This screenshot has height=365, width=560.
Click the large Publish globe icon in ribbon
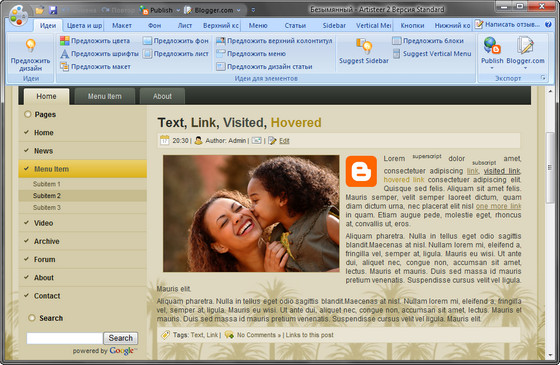tap(492, 46)
